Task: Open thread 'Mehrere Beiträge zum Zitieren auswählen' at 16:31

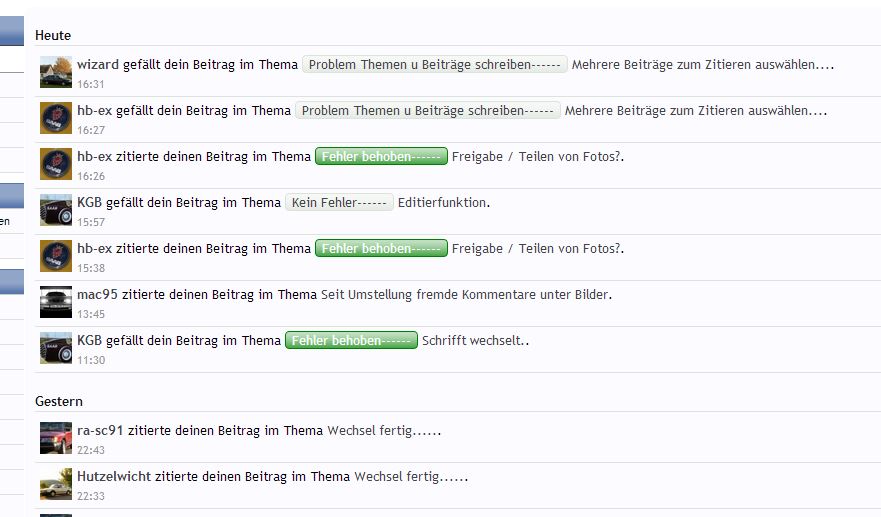Action: pos(703,65)
